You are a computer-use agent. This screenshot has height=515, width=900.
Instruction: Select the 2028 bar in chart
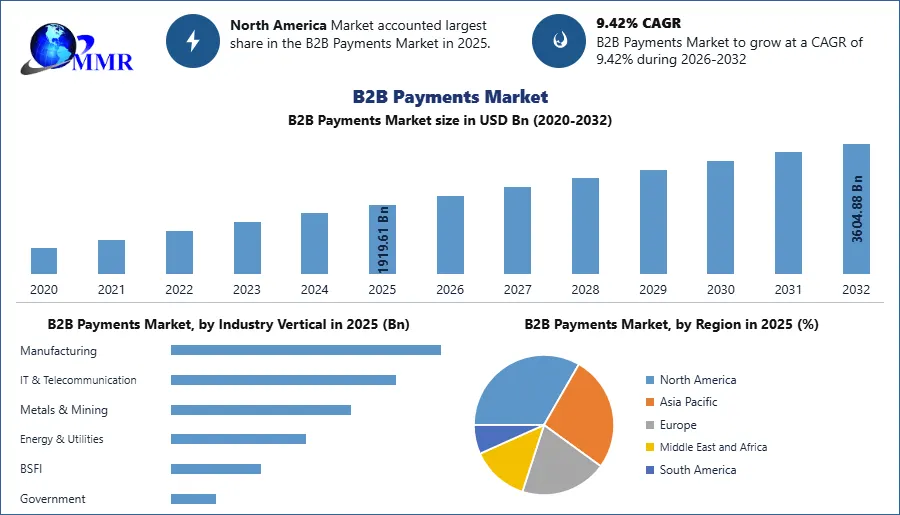(585, 226)
